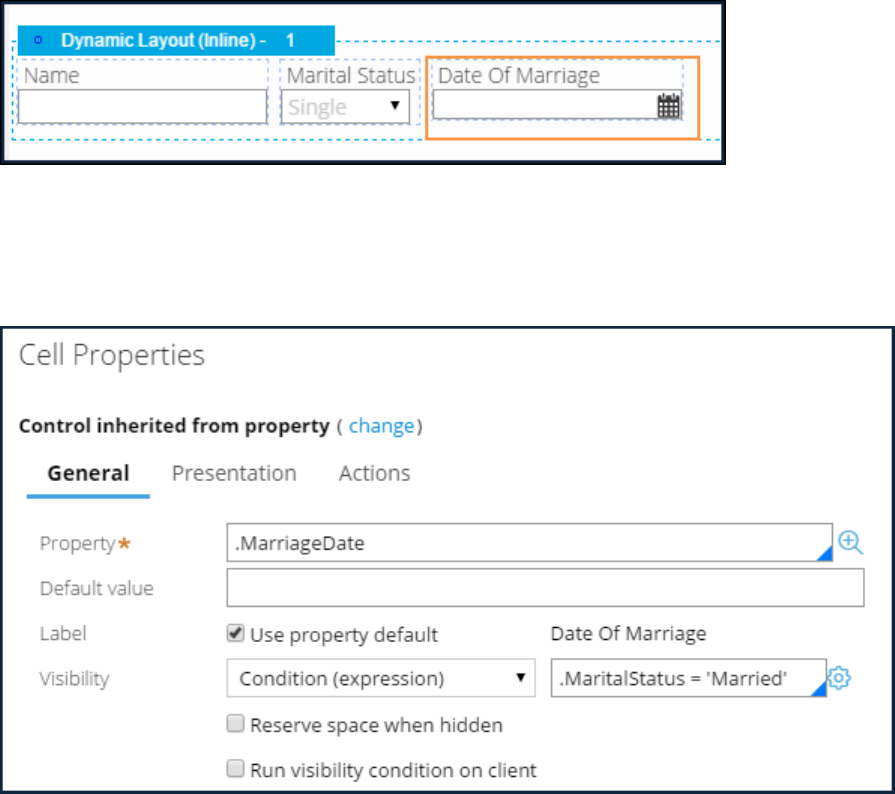Switch to the Presentation tab

coord(234,473)
